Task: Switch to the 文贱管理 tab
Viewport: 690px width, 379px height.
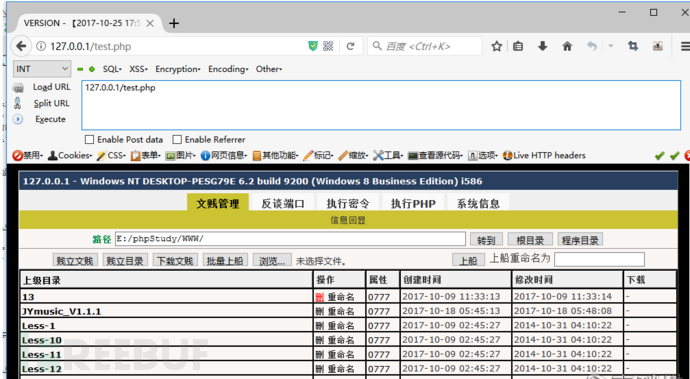Action: point(218,203)
